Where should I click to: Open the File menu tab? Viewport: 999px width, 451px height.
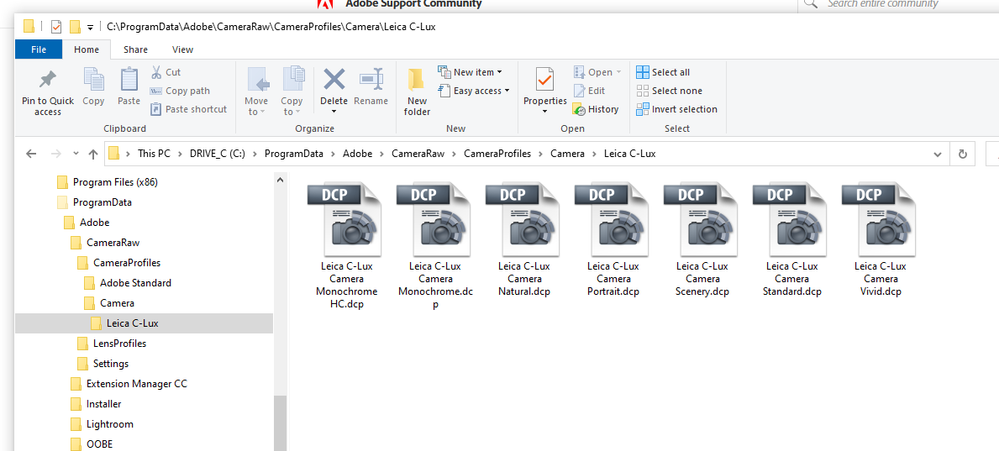[x=38, y=49]
